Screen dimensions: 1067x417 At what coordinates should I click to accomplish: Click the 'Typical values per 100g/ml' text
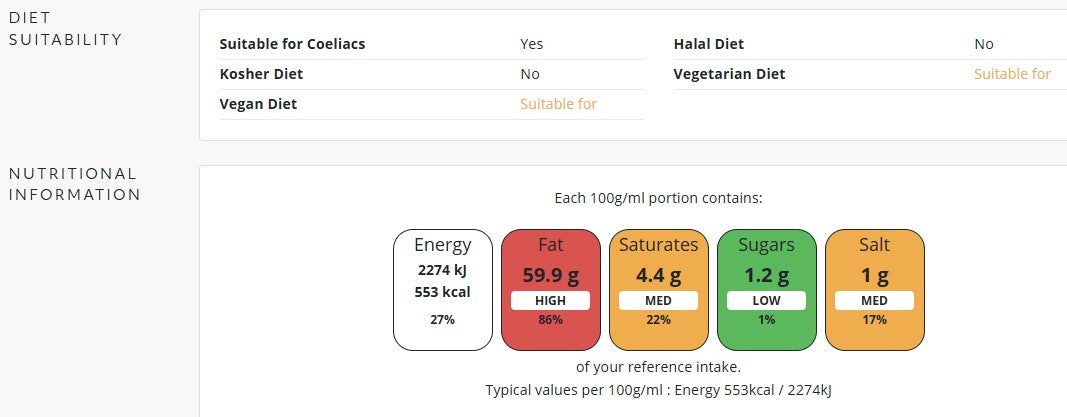pos(658,390)
